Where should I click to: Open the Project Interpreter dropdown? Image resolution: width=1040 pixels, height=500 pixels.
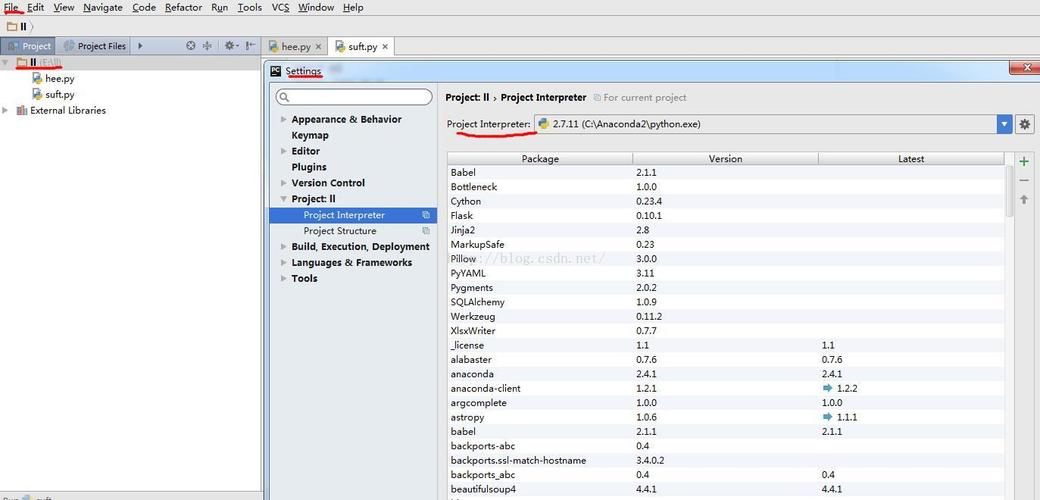coord(1005,124)
